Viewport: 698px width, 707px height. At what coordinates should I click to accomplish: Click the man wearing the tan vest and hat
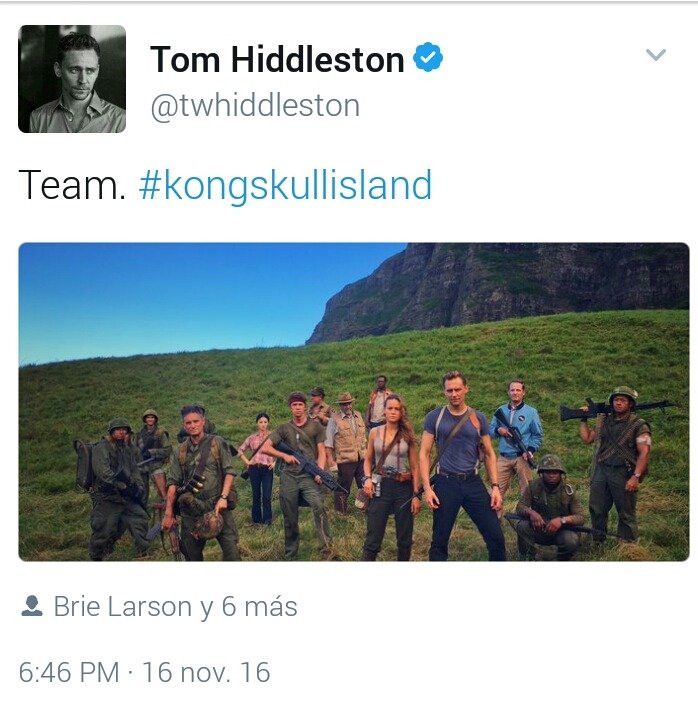(346, 446)
